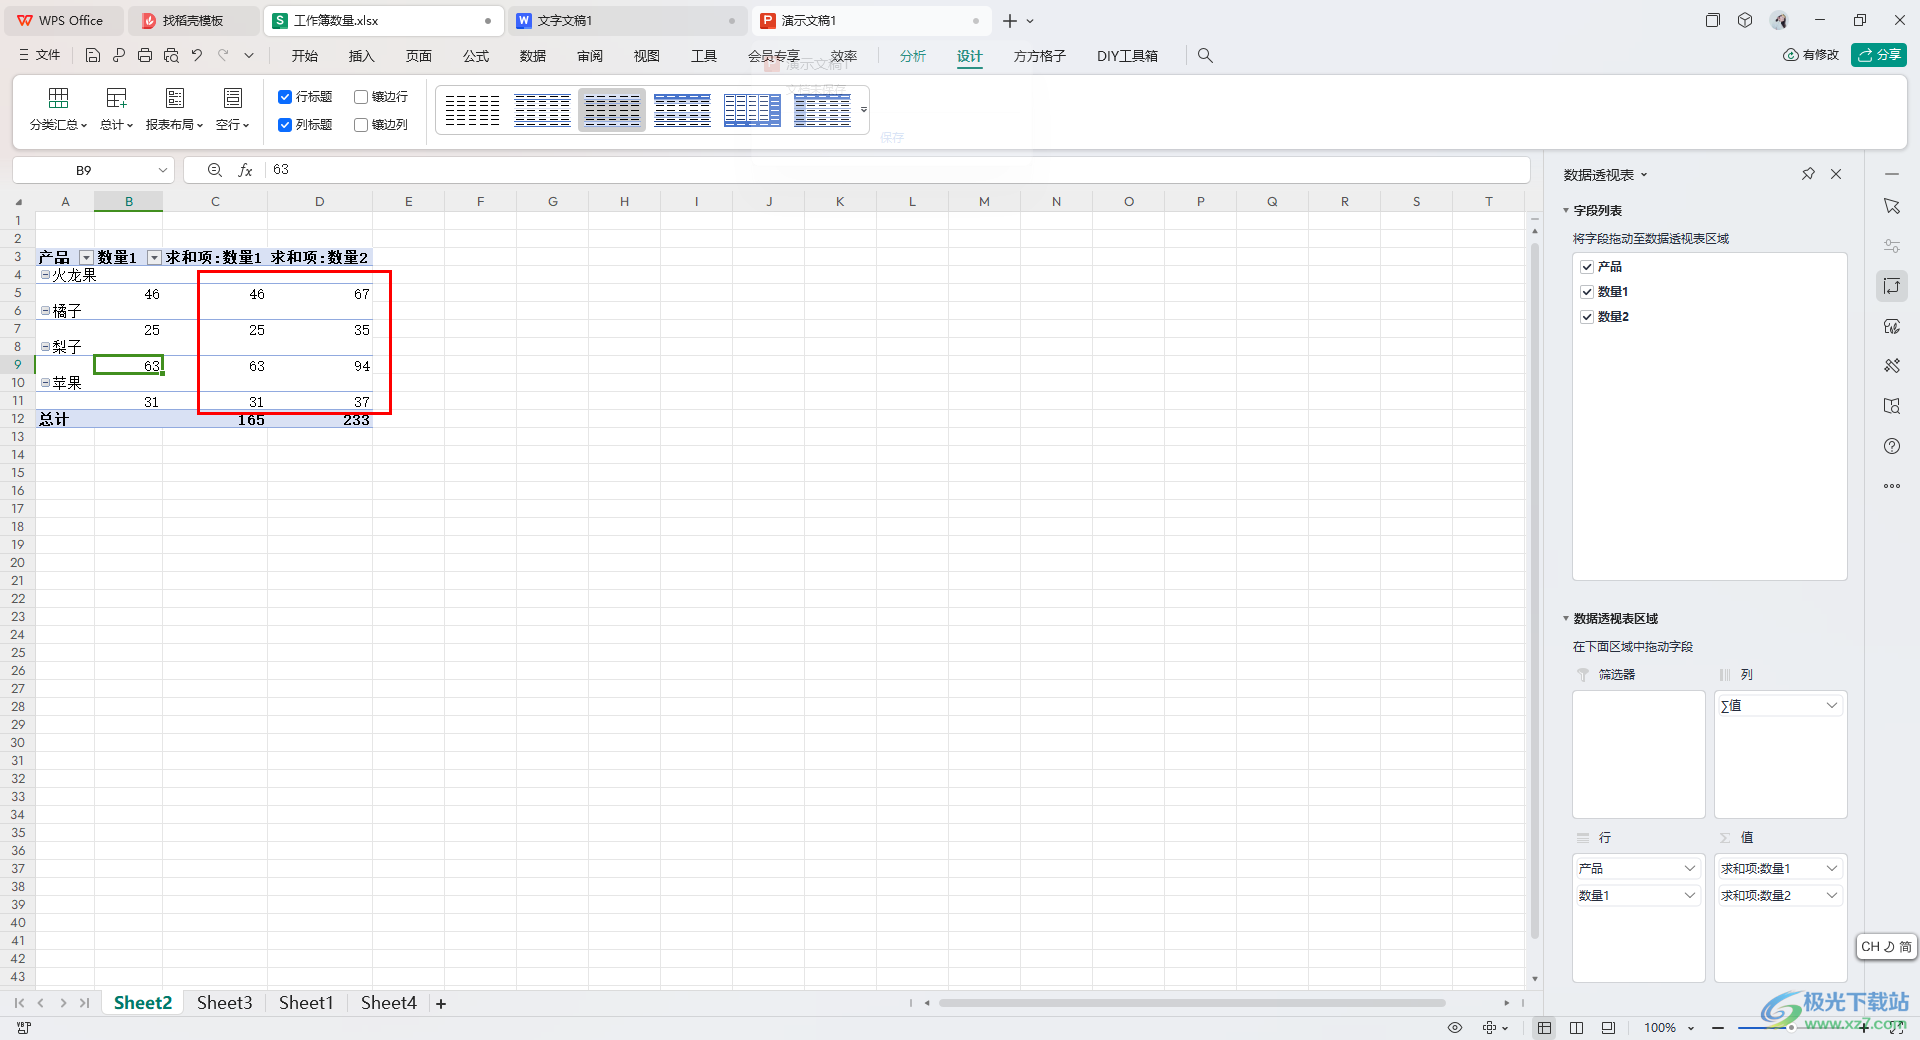
Task: Open the Name Box dropdown arrow
Action: pos(162,170)
